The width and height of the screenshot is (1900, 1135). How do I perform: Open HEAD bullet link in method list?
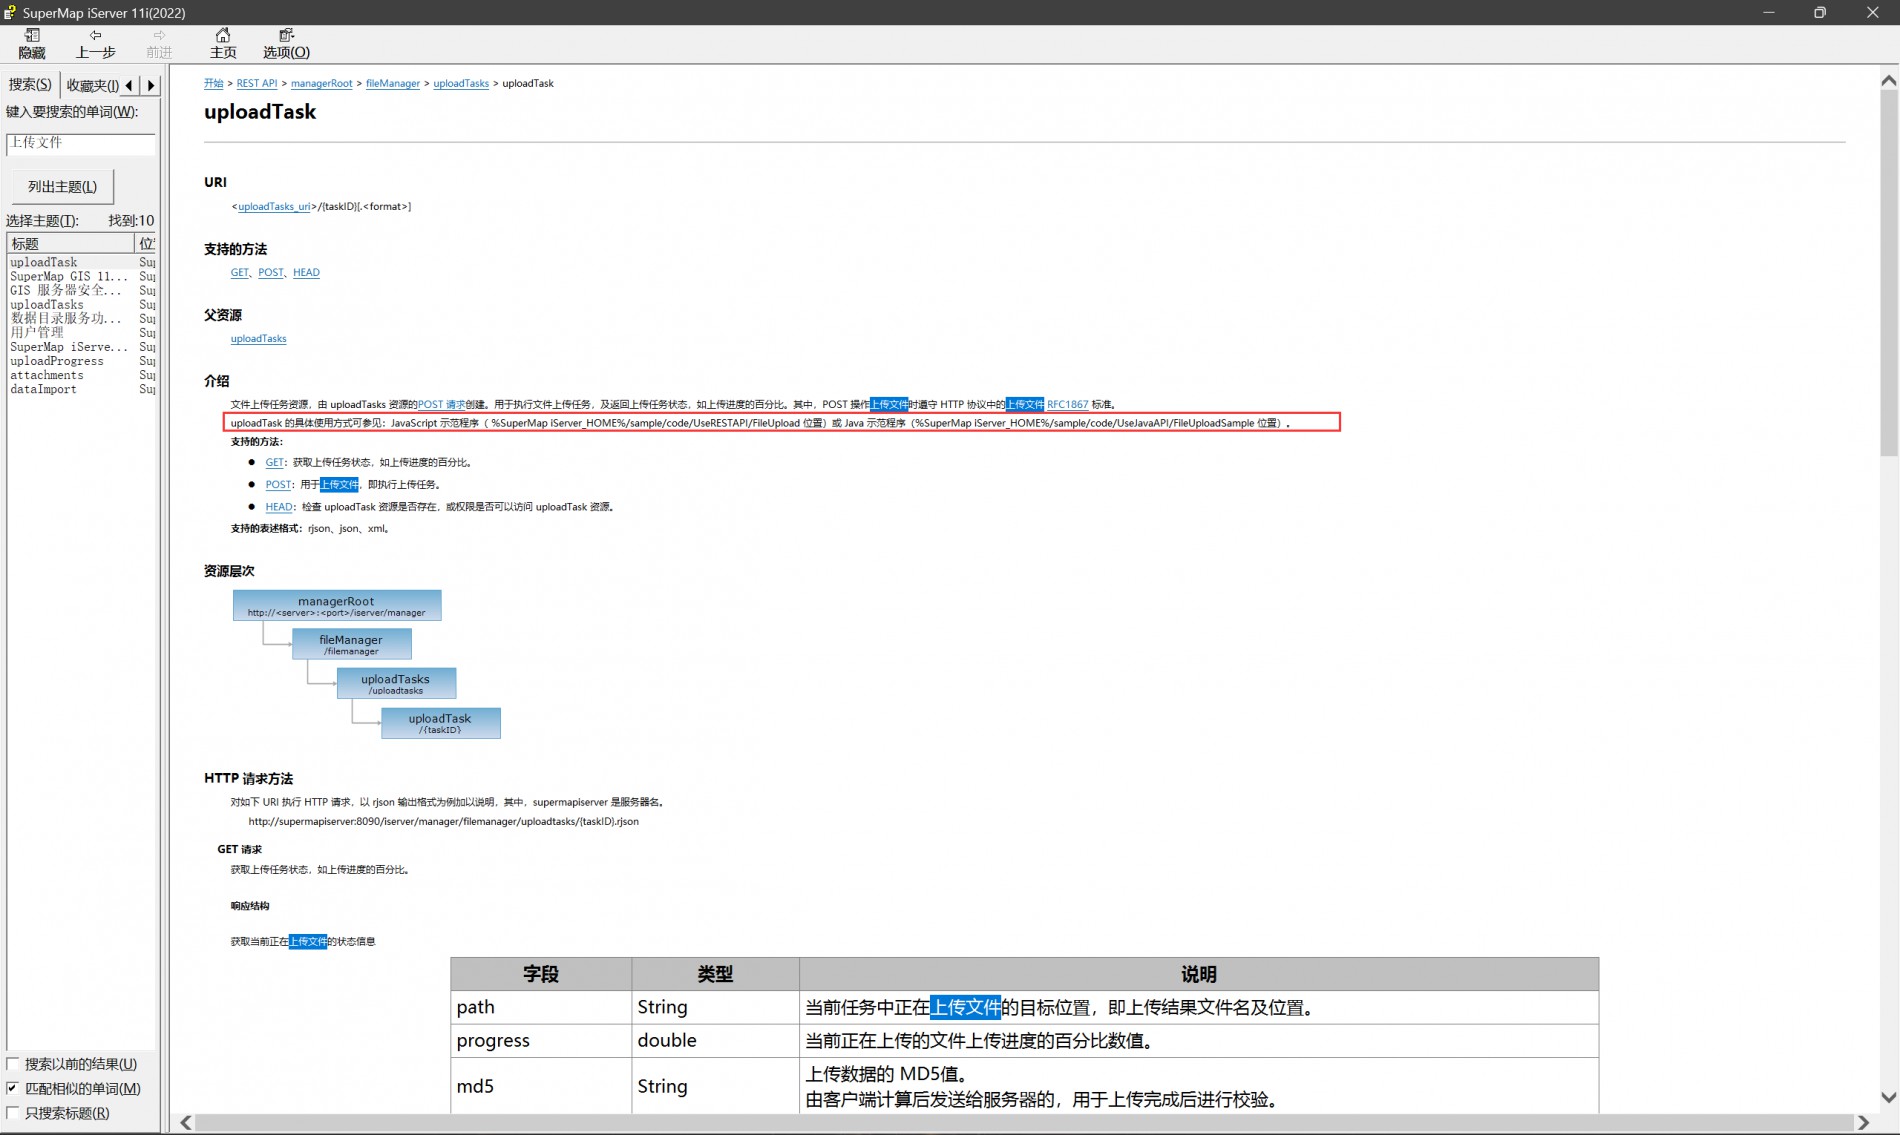coord(279,506)
